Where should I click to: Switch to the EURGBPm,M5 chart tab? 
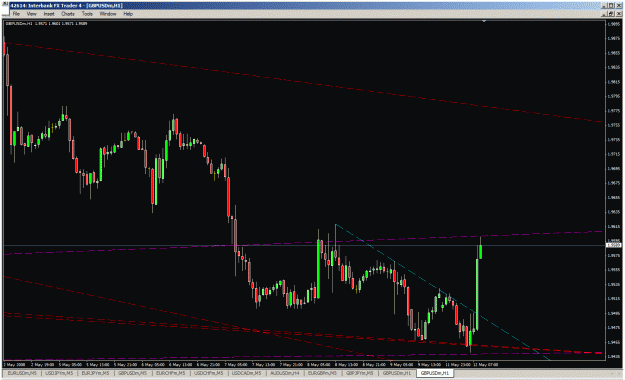[322, 373]
